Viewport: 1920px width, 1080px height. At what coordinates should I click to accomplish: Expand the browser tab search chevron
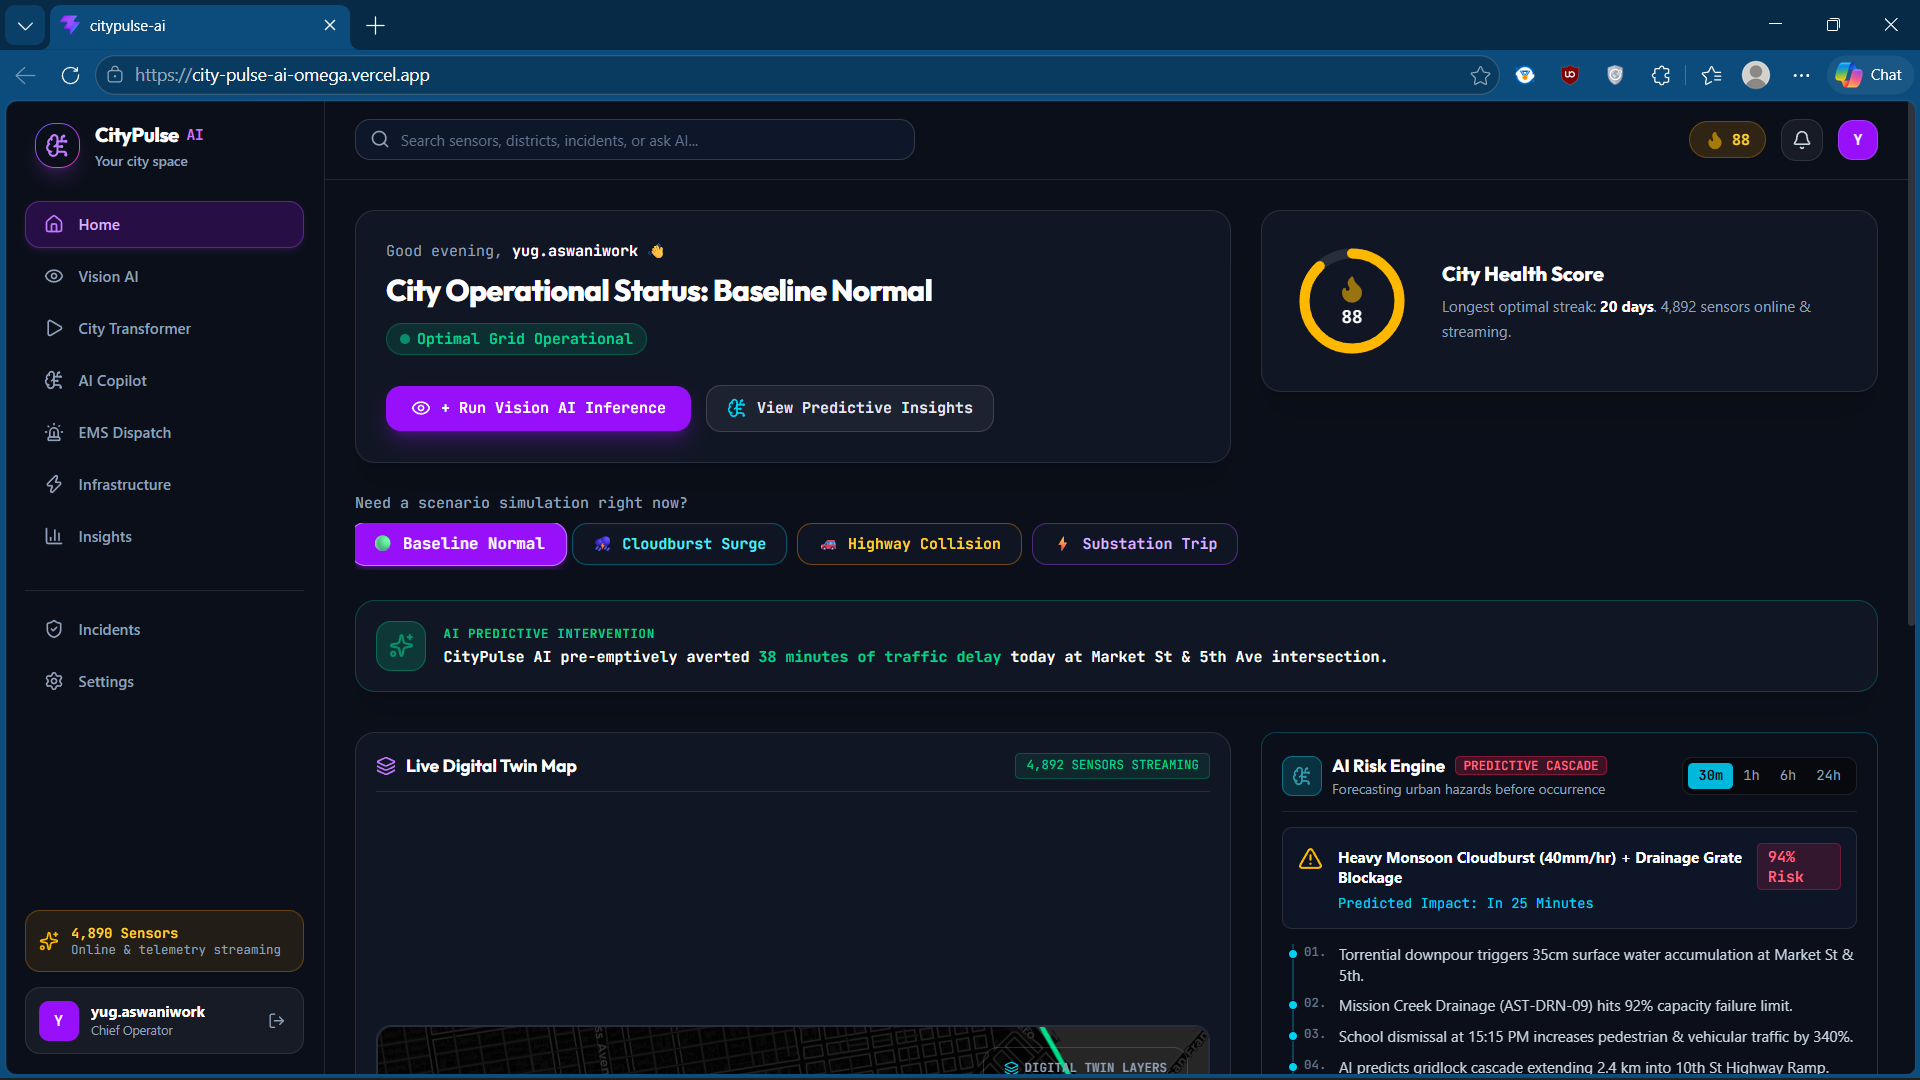[25, 25]
